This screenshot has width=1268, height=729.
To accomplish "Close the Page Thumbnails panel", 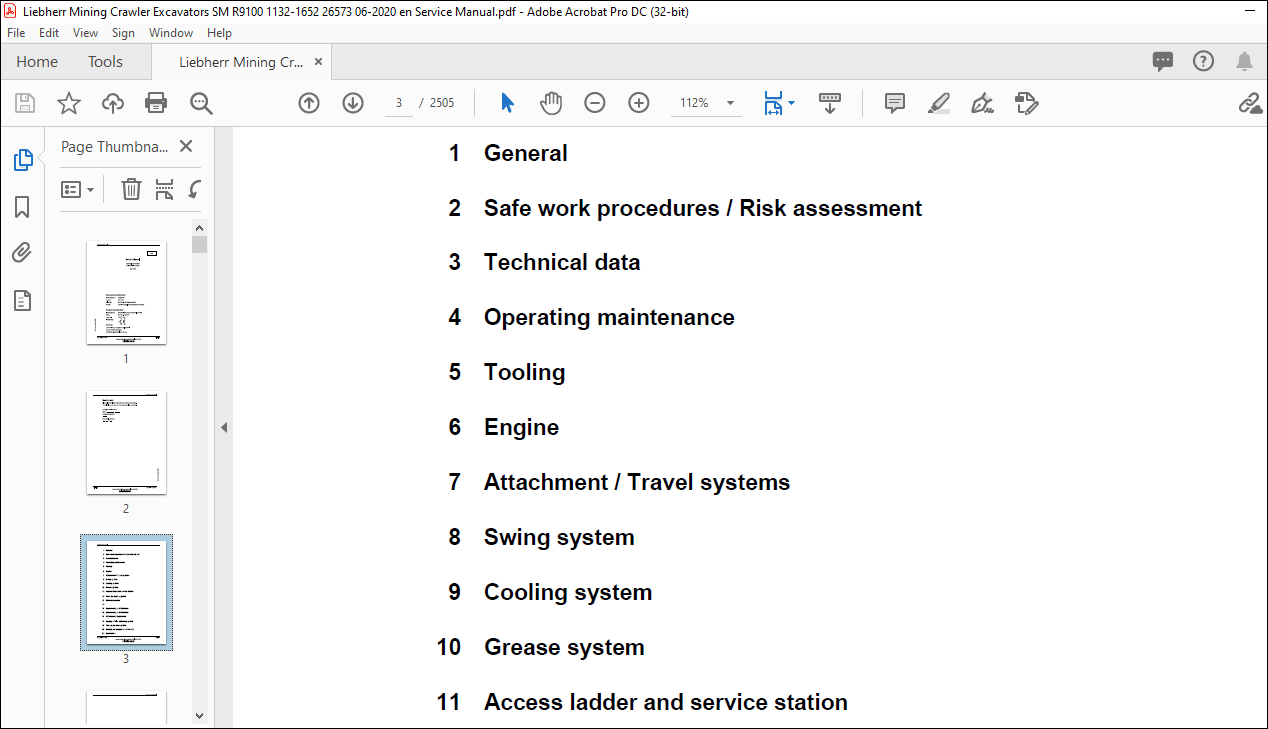I will (186, 146).
